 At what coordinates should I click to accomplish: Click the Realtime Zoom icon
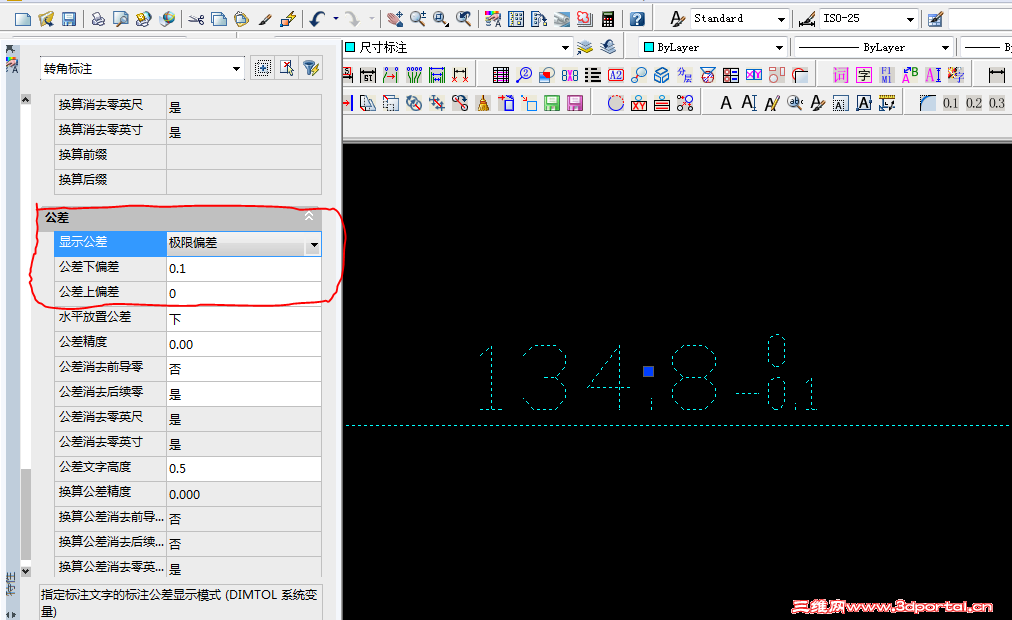pyautogui.click(x=418, y=19)
